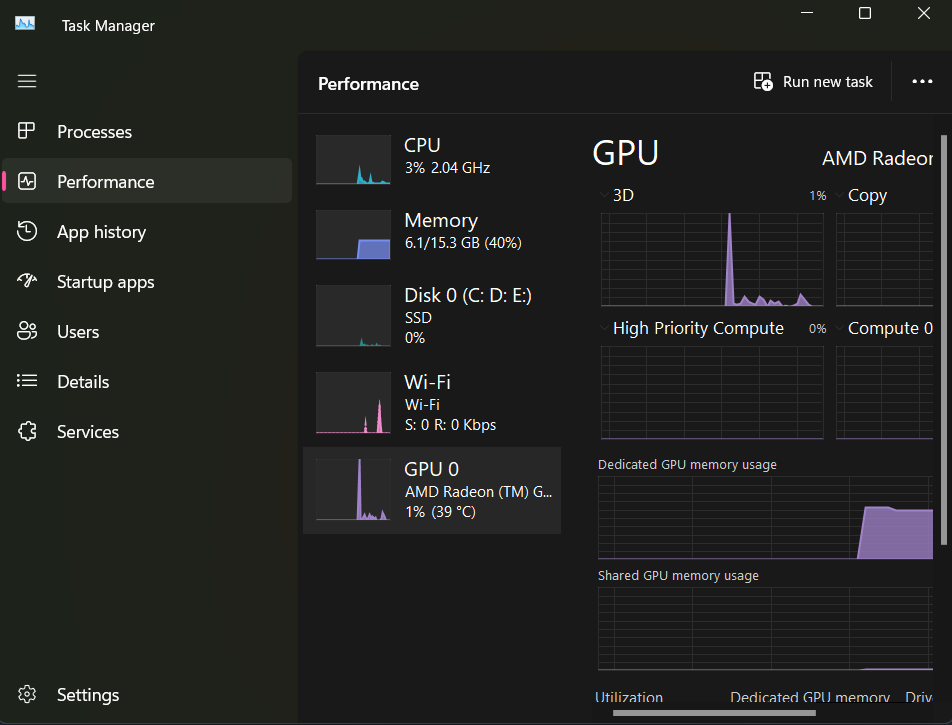Click the Shared GPU memory usage label
952x725 pixels.
pyautogui.click(x=678, y=576)
